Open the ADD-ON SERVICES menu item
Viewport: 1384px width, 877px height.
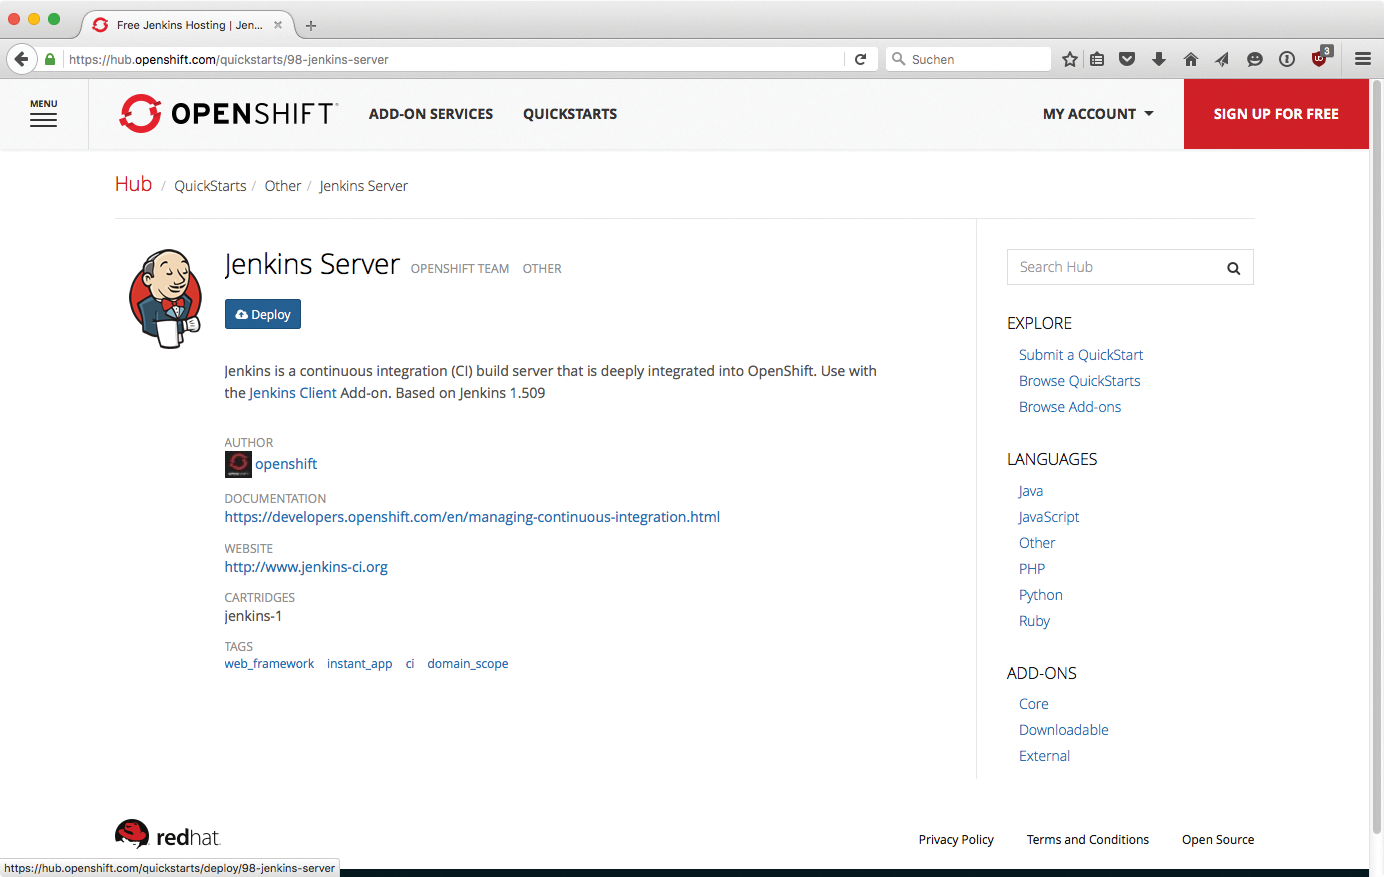(431, 114)
